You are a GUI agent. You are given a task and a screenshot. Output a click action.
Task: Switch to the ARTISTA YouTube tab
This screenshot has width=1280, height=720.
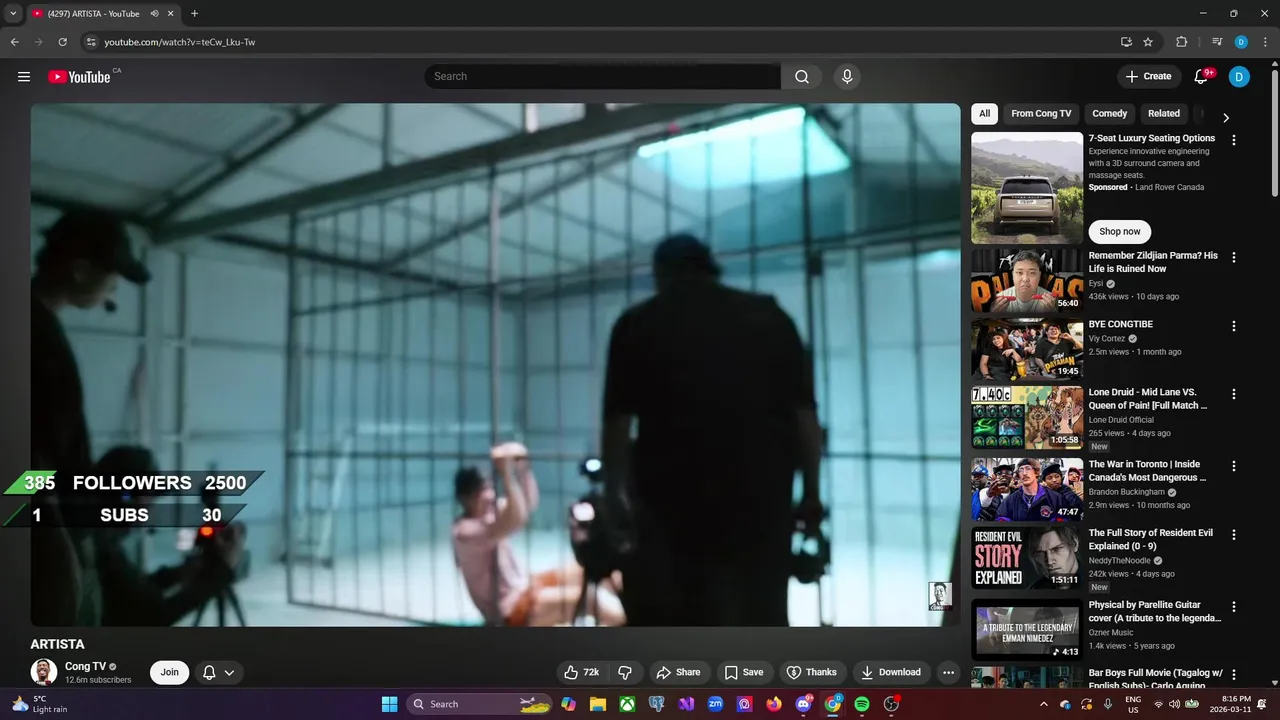tap(93, 14)
